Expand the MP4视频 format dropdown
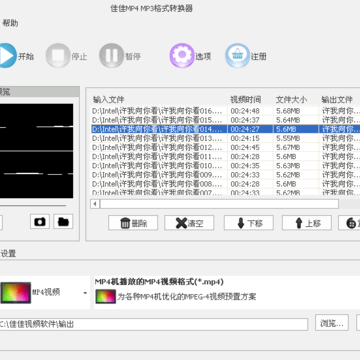 pyautogui.click(x=85, y=293)
